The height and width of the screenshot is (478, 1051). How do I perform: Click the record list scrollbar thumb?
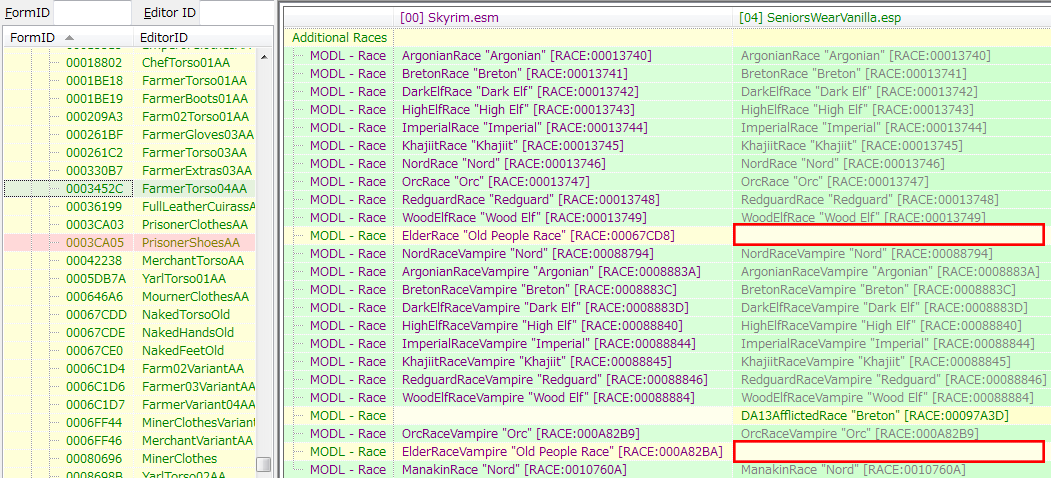[263, 464]
